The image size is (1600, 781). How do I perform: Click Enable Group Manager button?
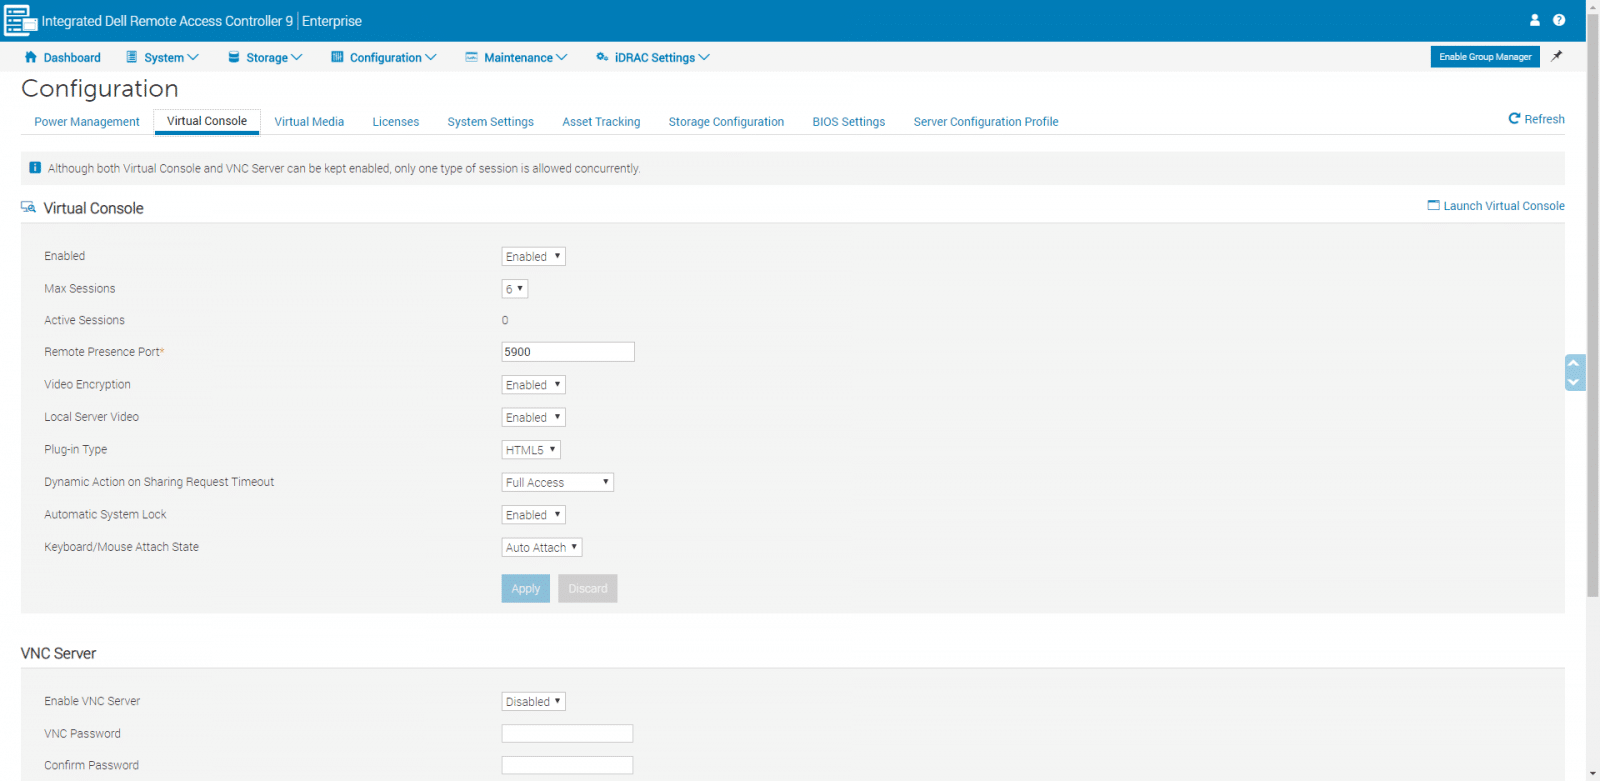coord(1485,57)
